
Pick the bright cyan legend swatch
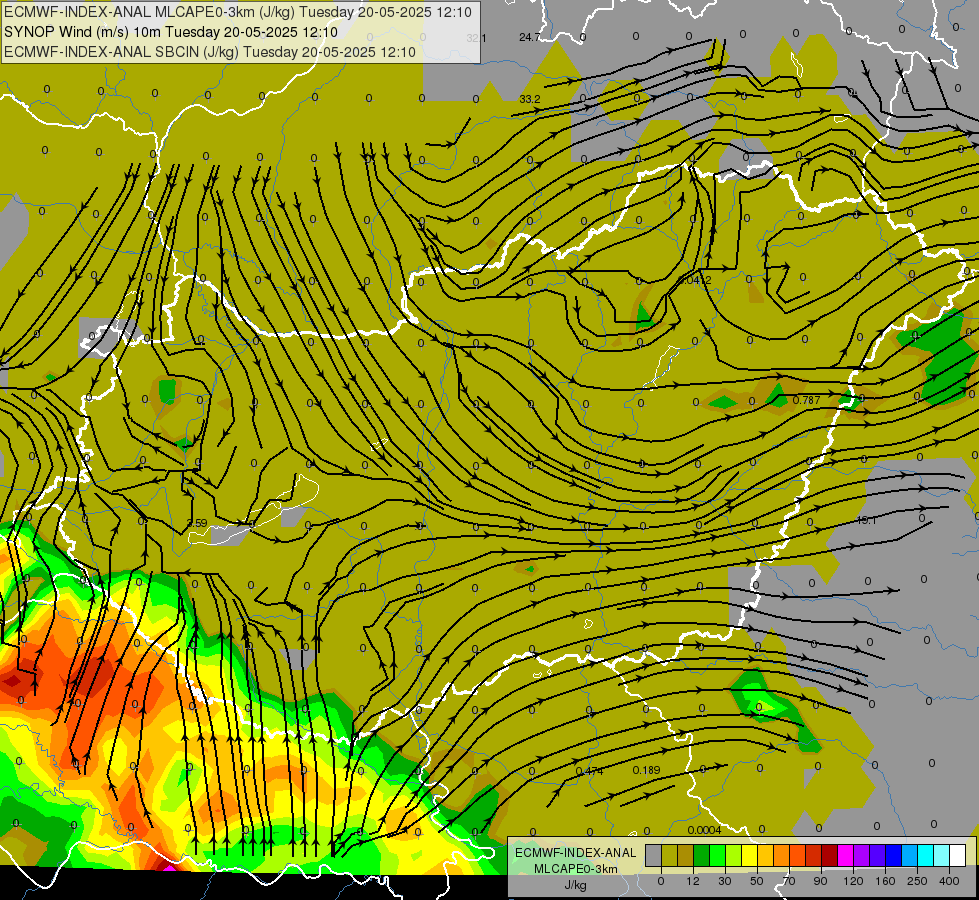point(927,856)
